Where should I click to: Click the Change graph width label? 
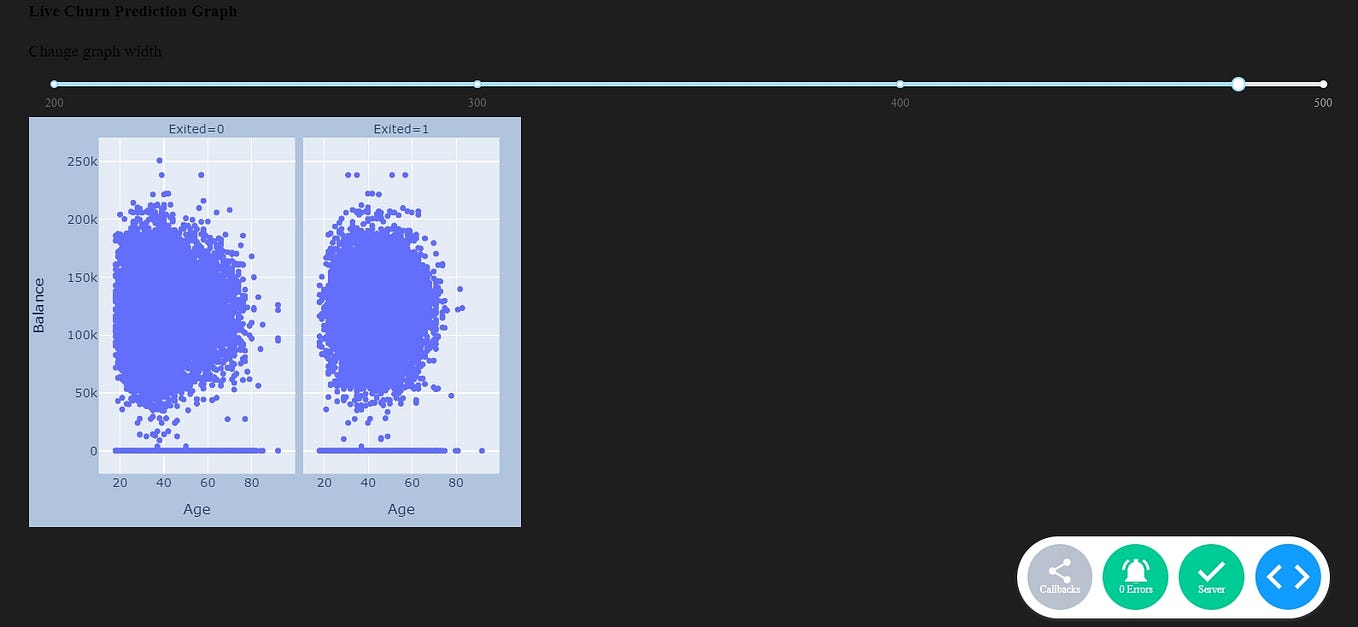pyautogui.click(x=96, y=51)
